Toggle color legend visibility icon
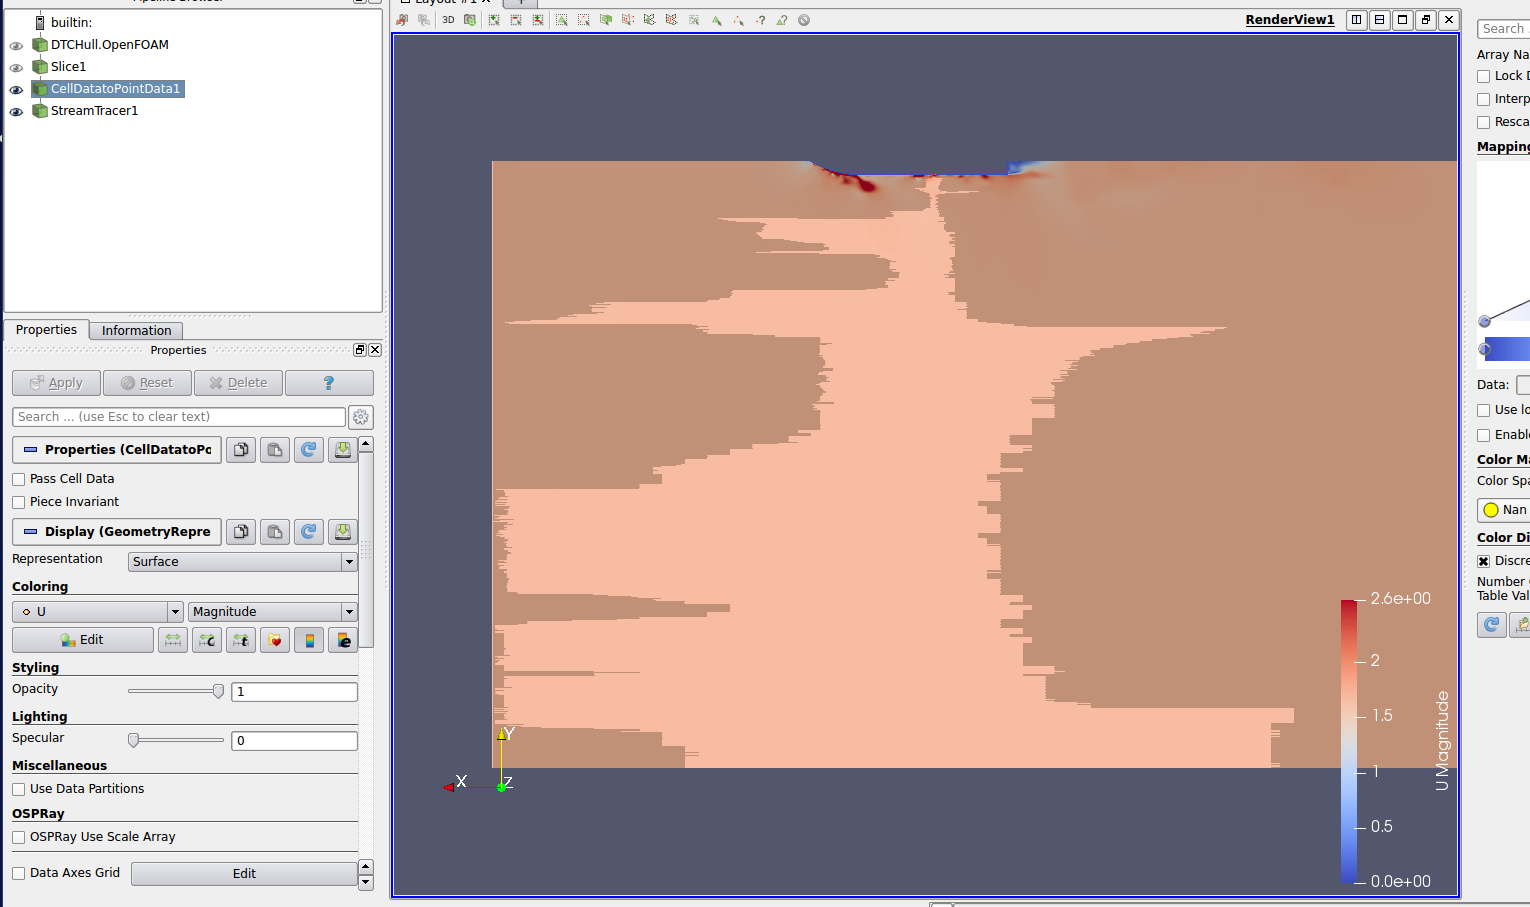 [310, 640]
